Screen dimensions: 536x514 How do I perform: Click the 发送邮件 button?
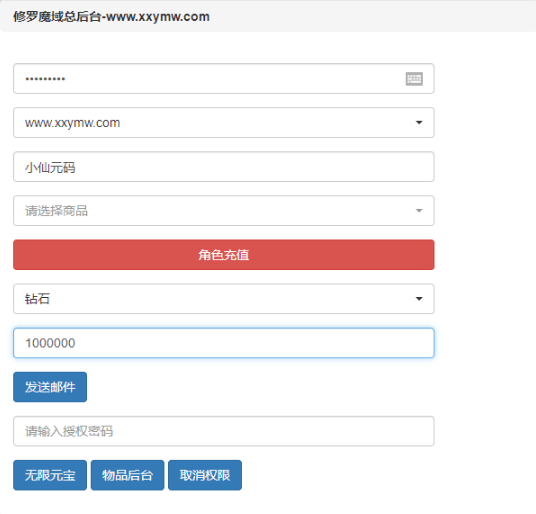click(x=50, y=387)
